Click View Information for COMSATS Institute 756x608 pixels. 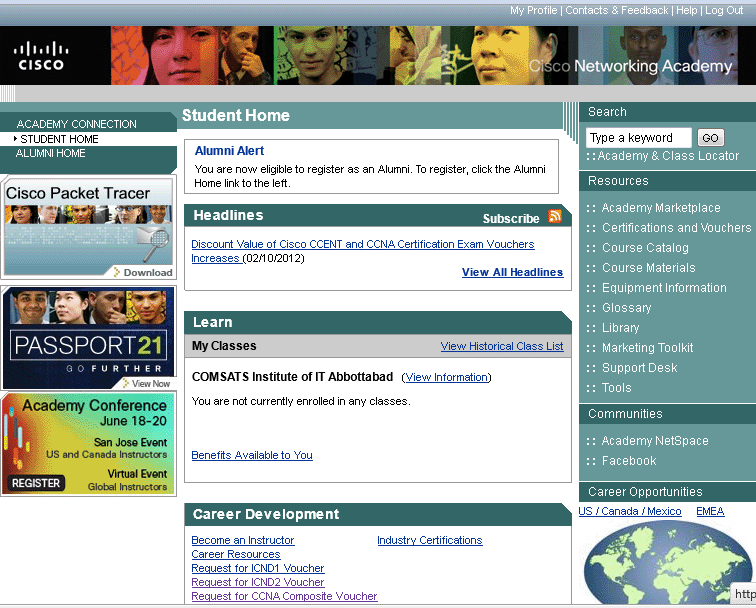click(446, 377)
